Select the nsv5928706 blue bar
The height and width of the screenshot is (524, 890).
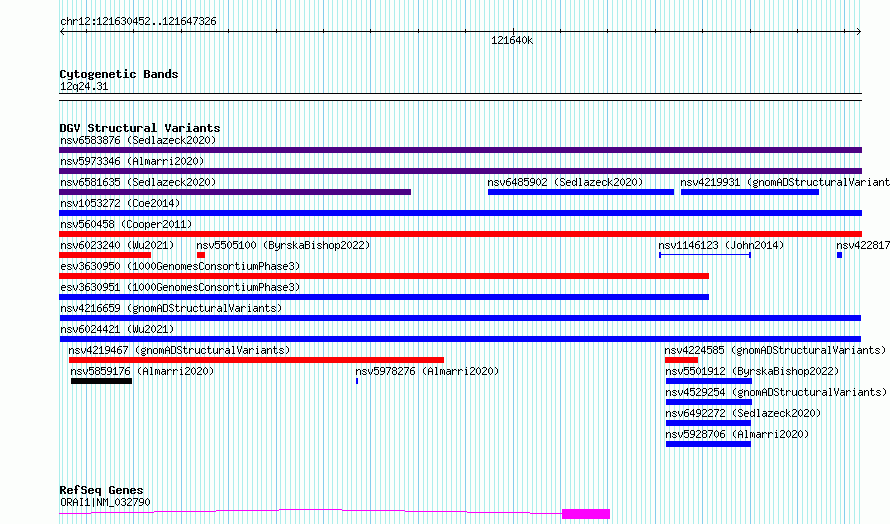pyautogui.click(x=708, y=444)
